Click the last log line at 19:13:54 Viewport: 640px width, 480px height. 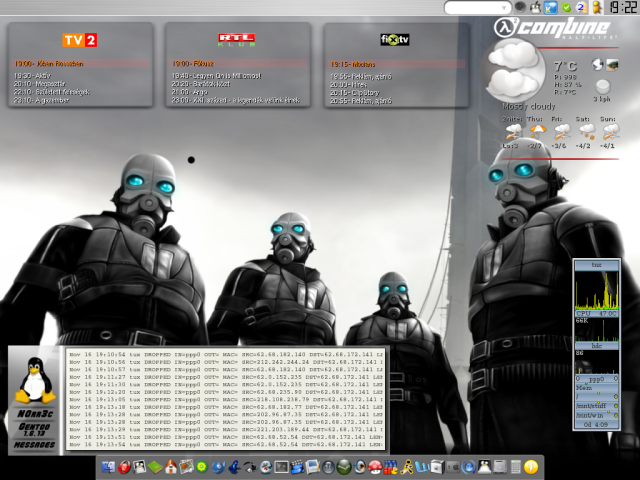226,444
